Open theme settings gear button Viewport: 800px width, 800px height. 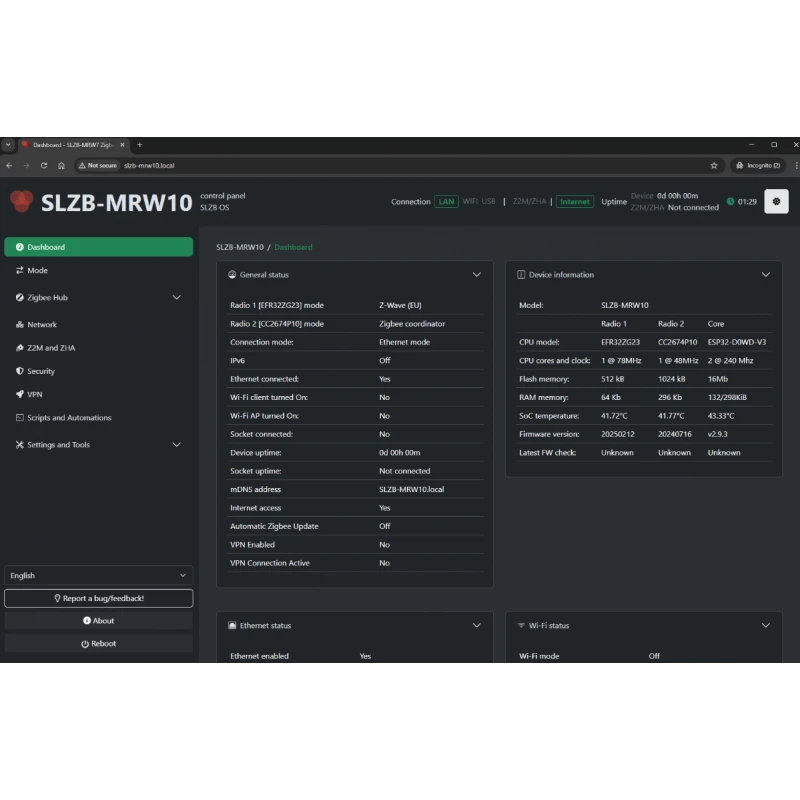click(x=776, y=201)
